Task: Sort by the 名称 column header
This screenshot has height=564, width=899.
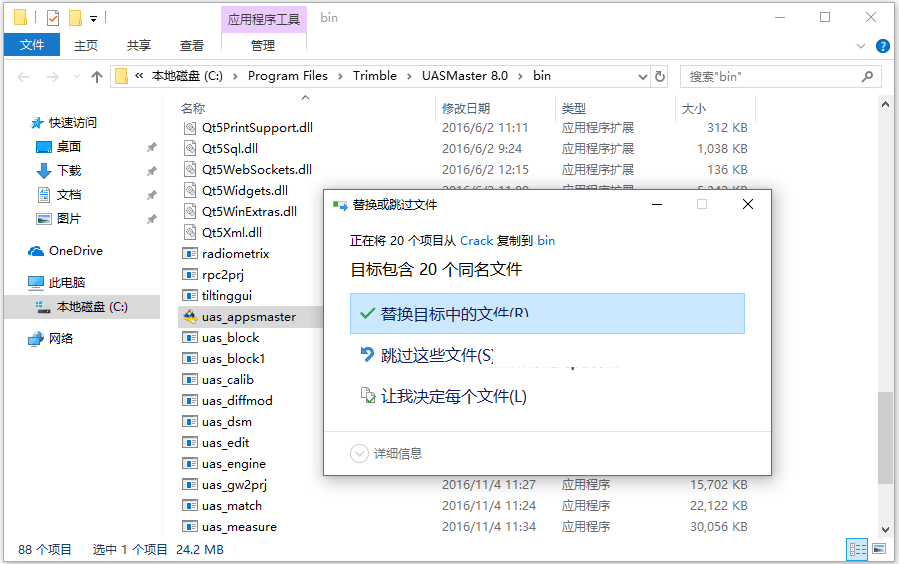Action: point(193,108)
